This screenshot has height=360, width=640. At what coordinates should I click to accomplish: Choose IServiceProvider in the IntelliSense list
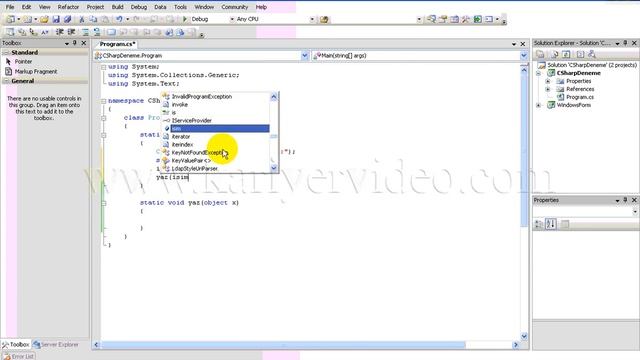tap(191, 120)
